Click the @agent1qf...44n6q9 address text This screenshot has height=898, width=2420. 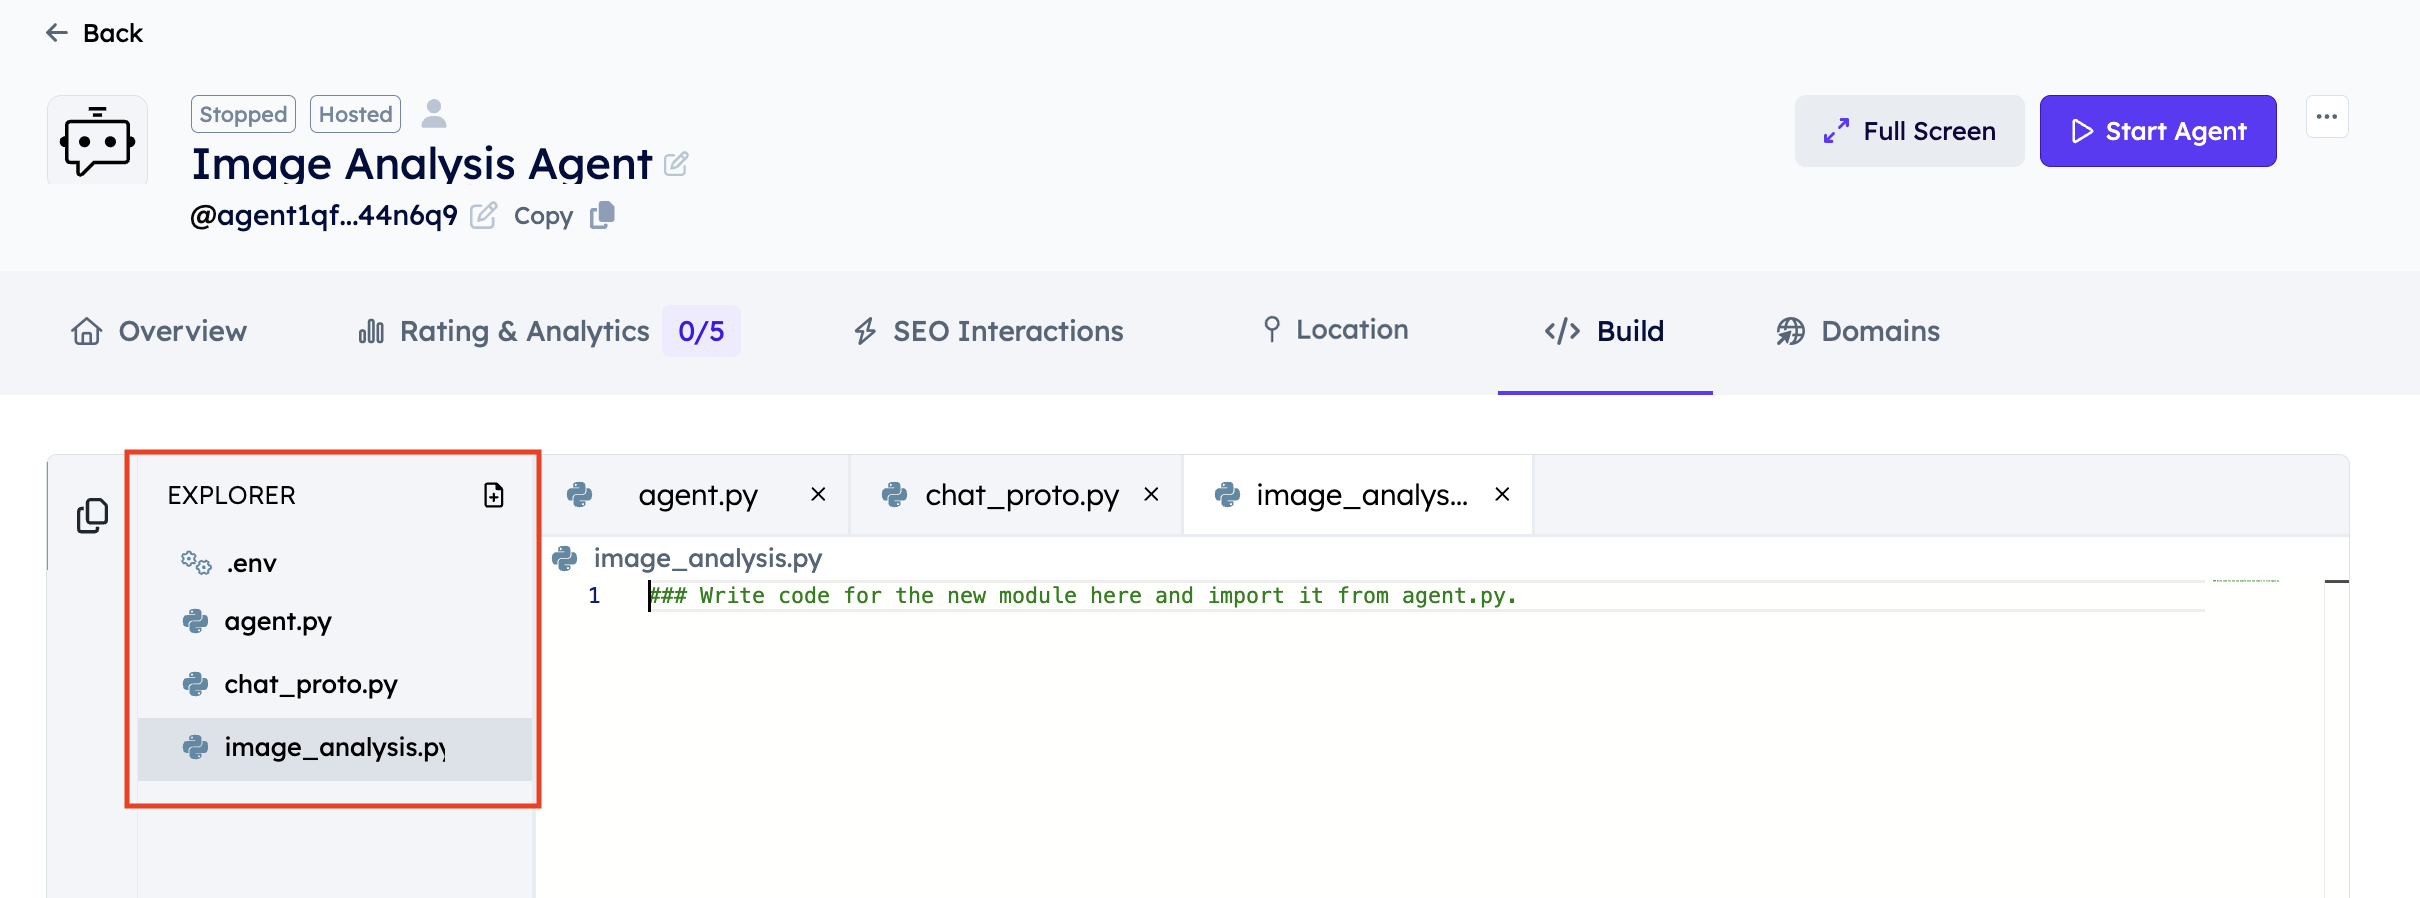coord(324,215)
